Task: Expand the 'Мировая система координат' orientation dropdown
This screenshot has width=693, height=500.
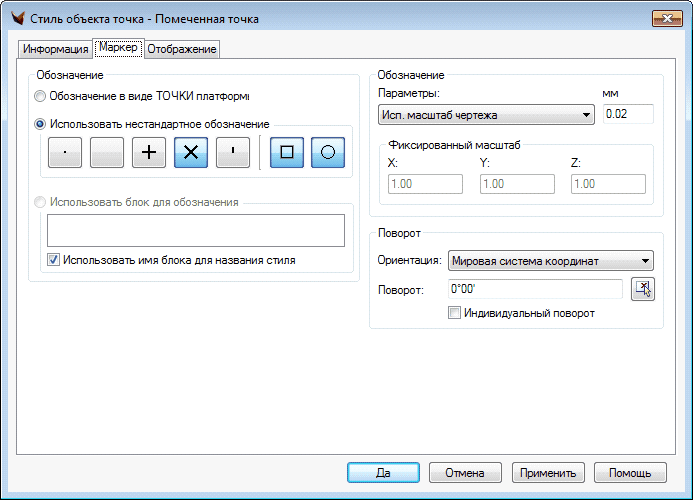Action: tap(550, 261)
